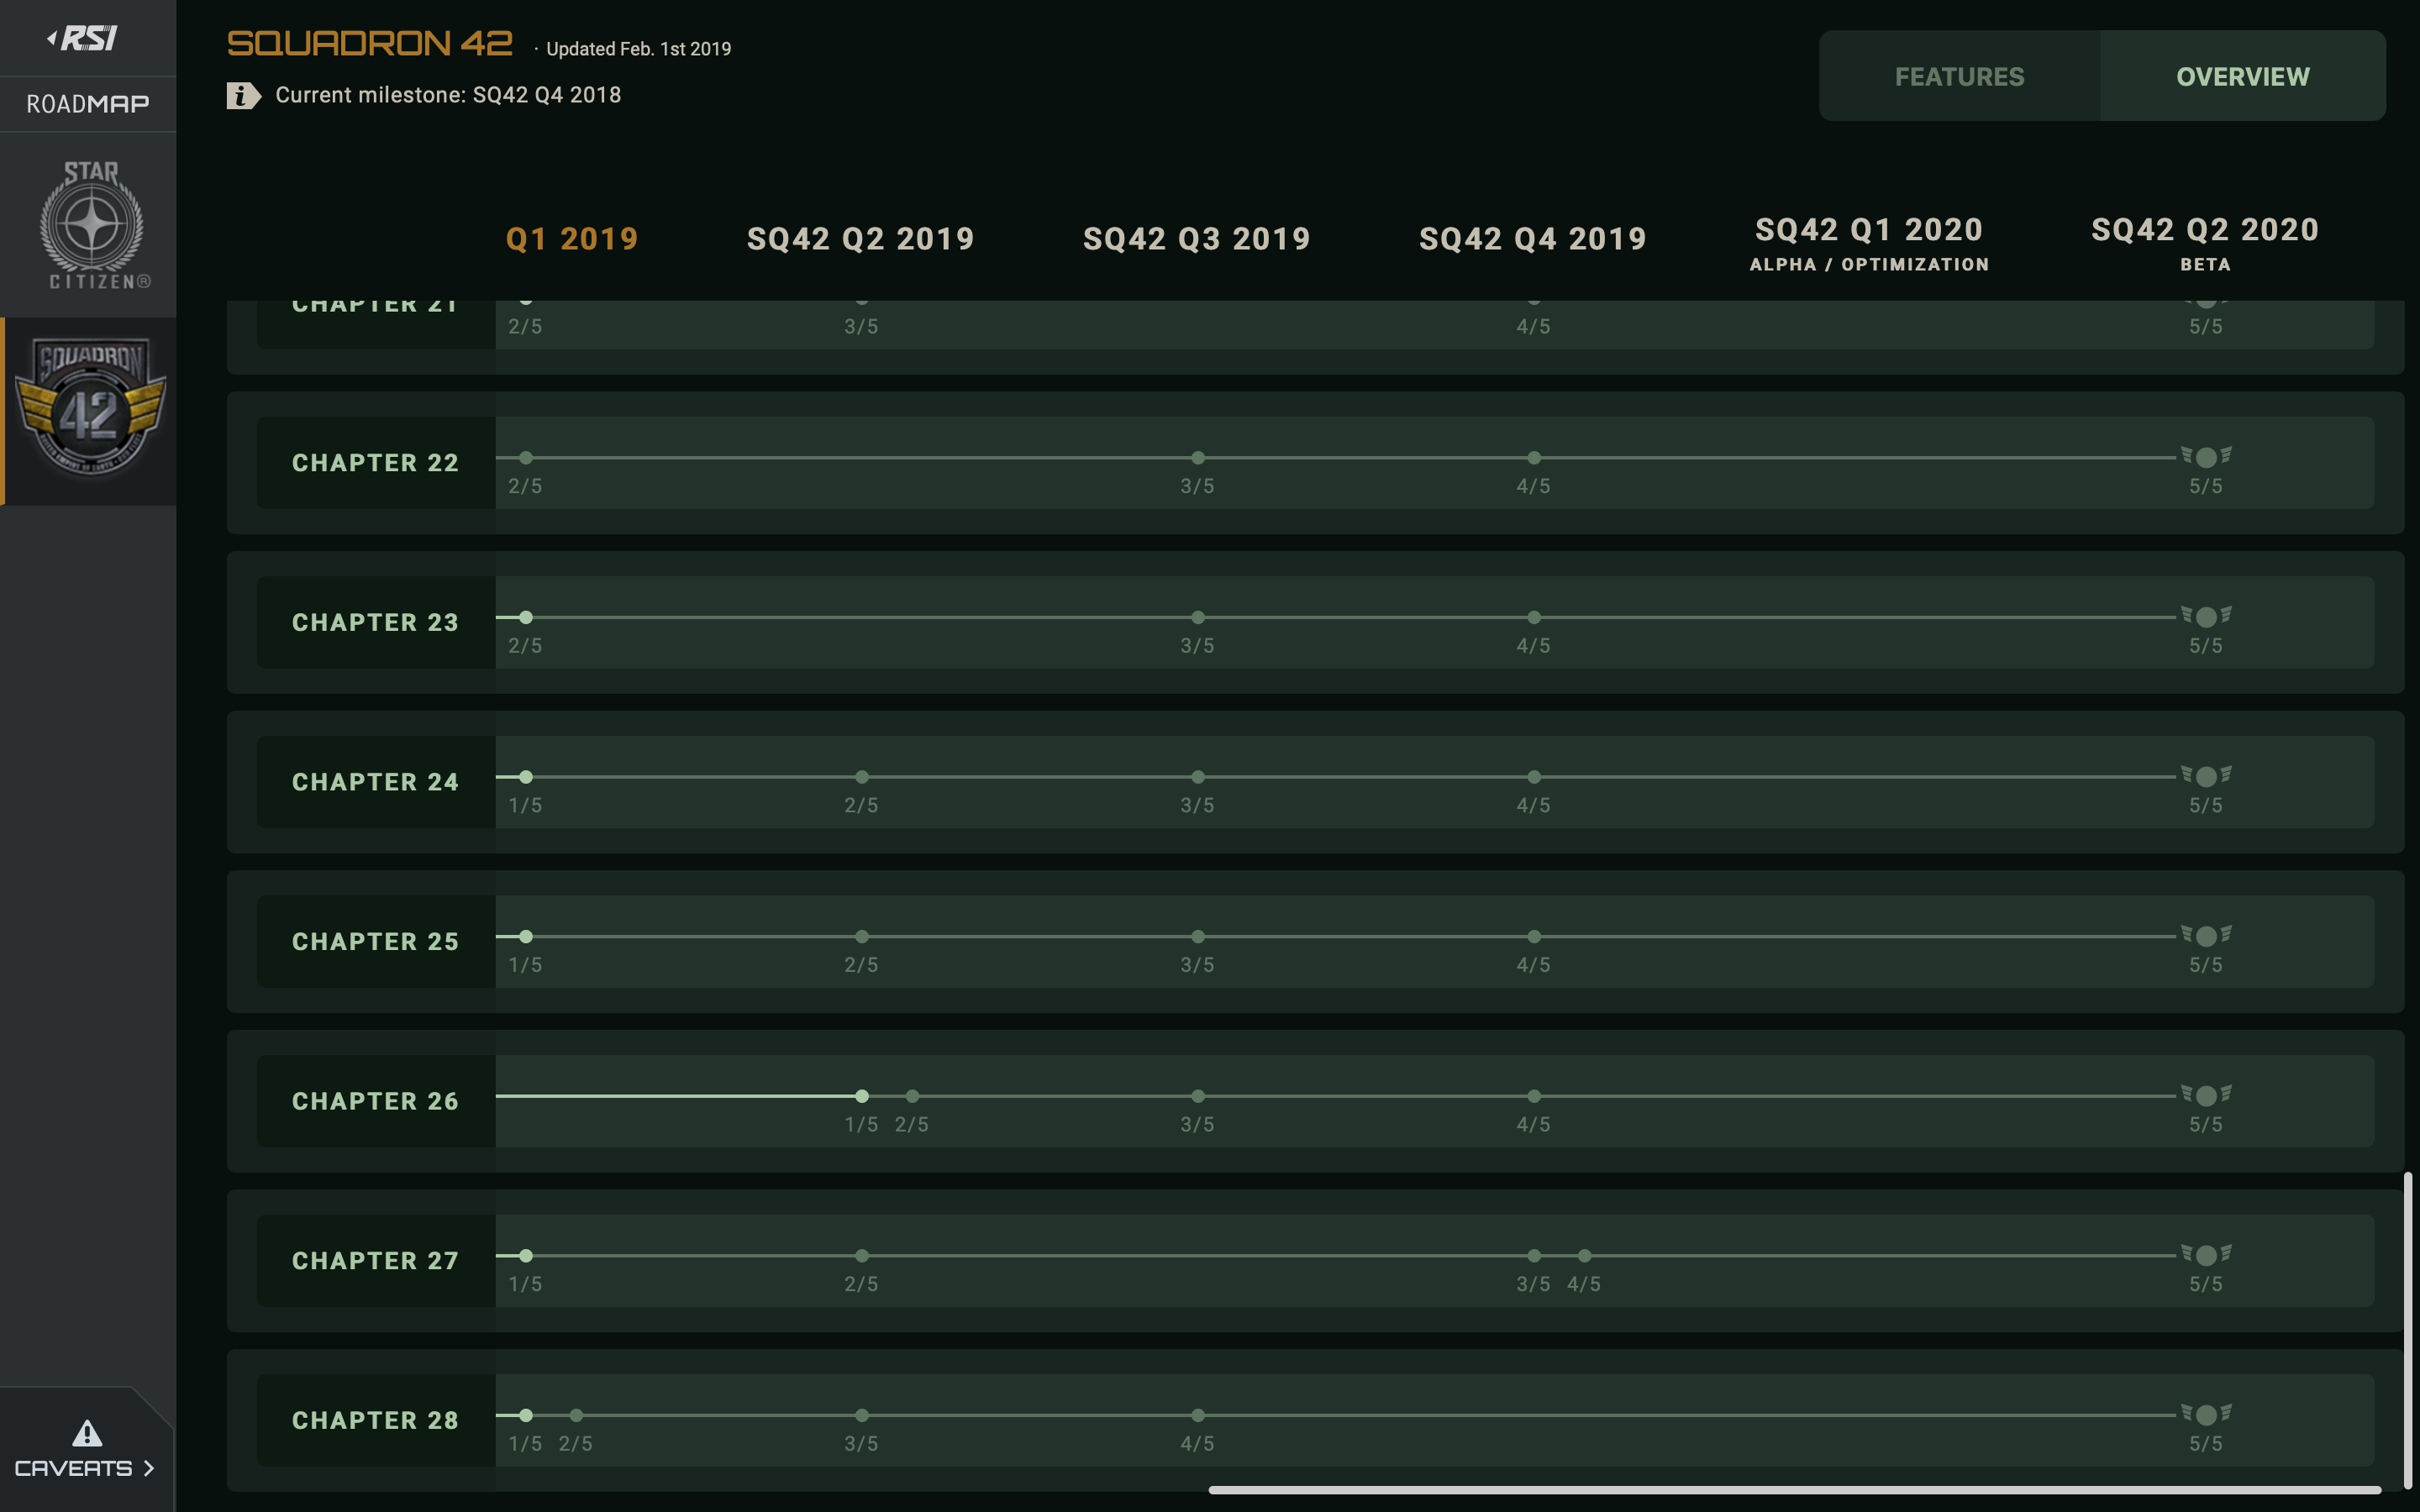Click the RSI logo back arrow

tap(54, 38)
